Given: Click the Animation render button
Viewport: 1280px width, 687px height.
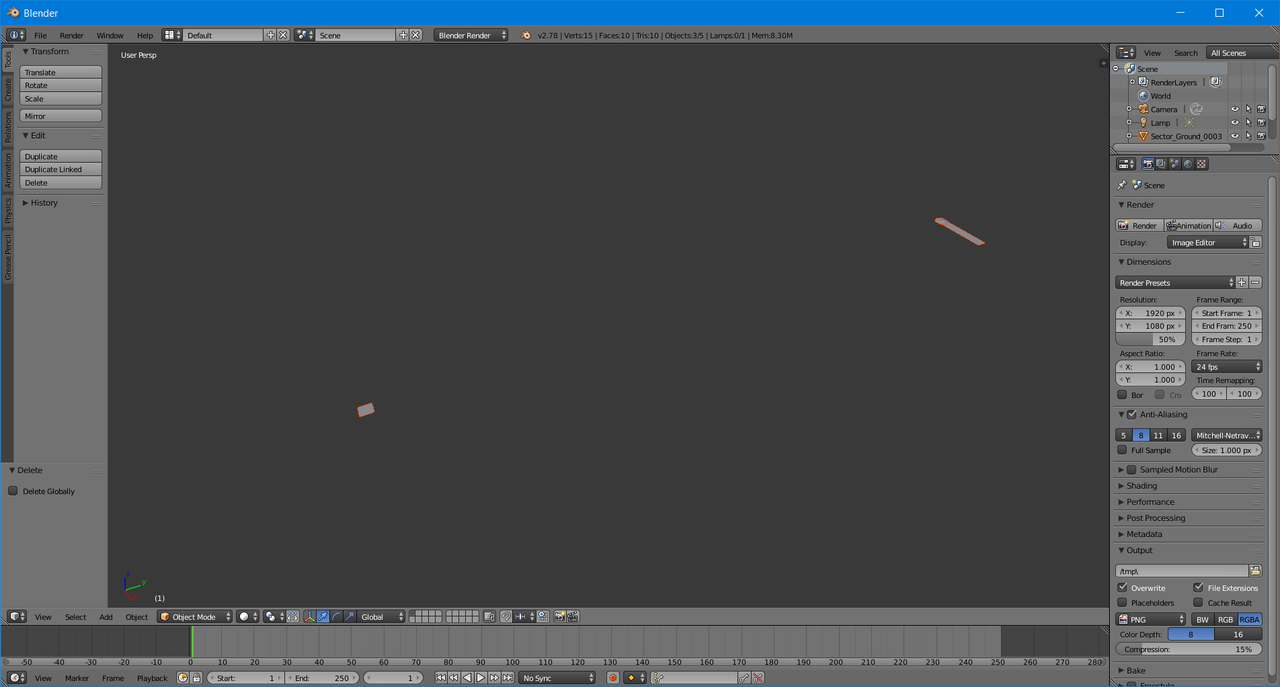Looking at the screenshot, I should click(x=1188, y=226).
